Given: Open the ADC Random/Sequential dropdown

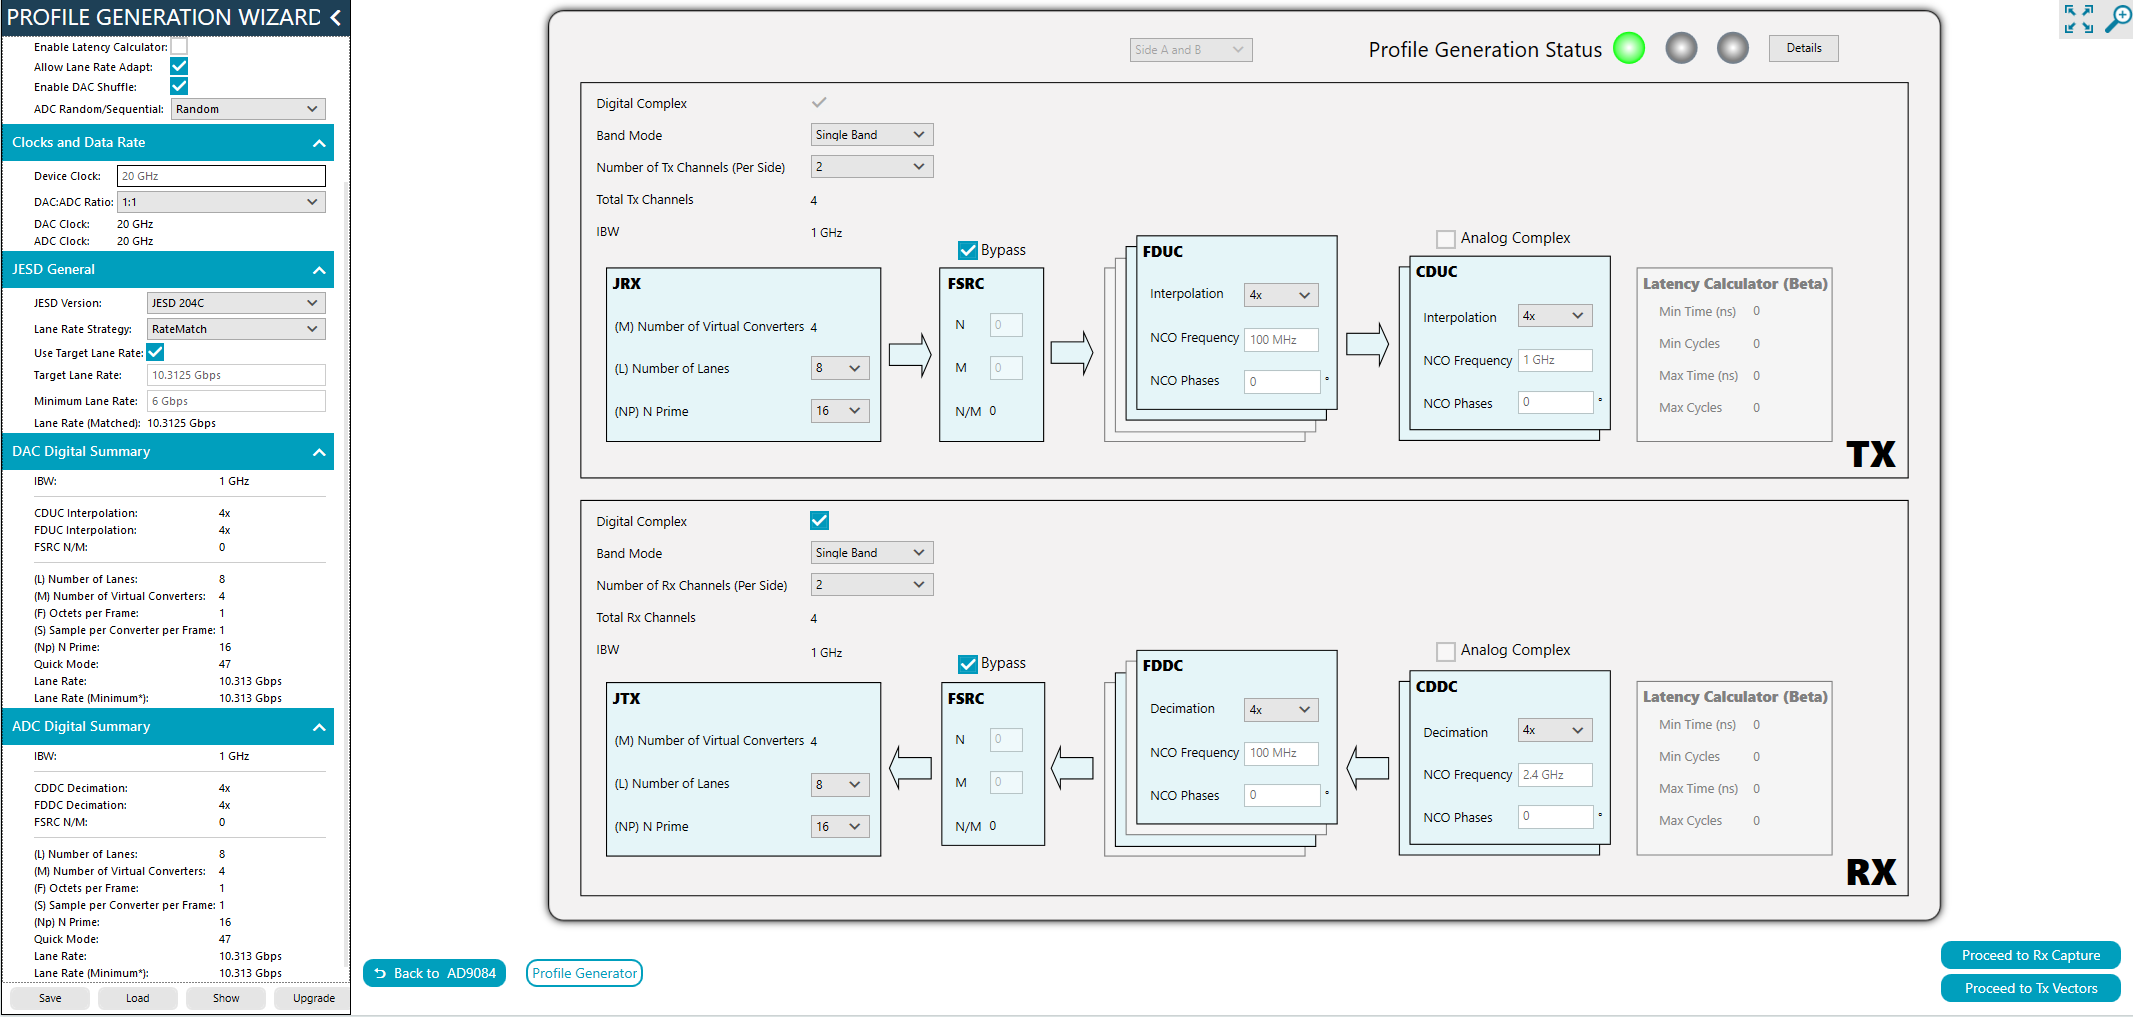Looking at the screenshot, I should point(247,108).
